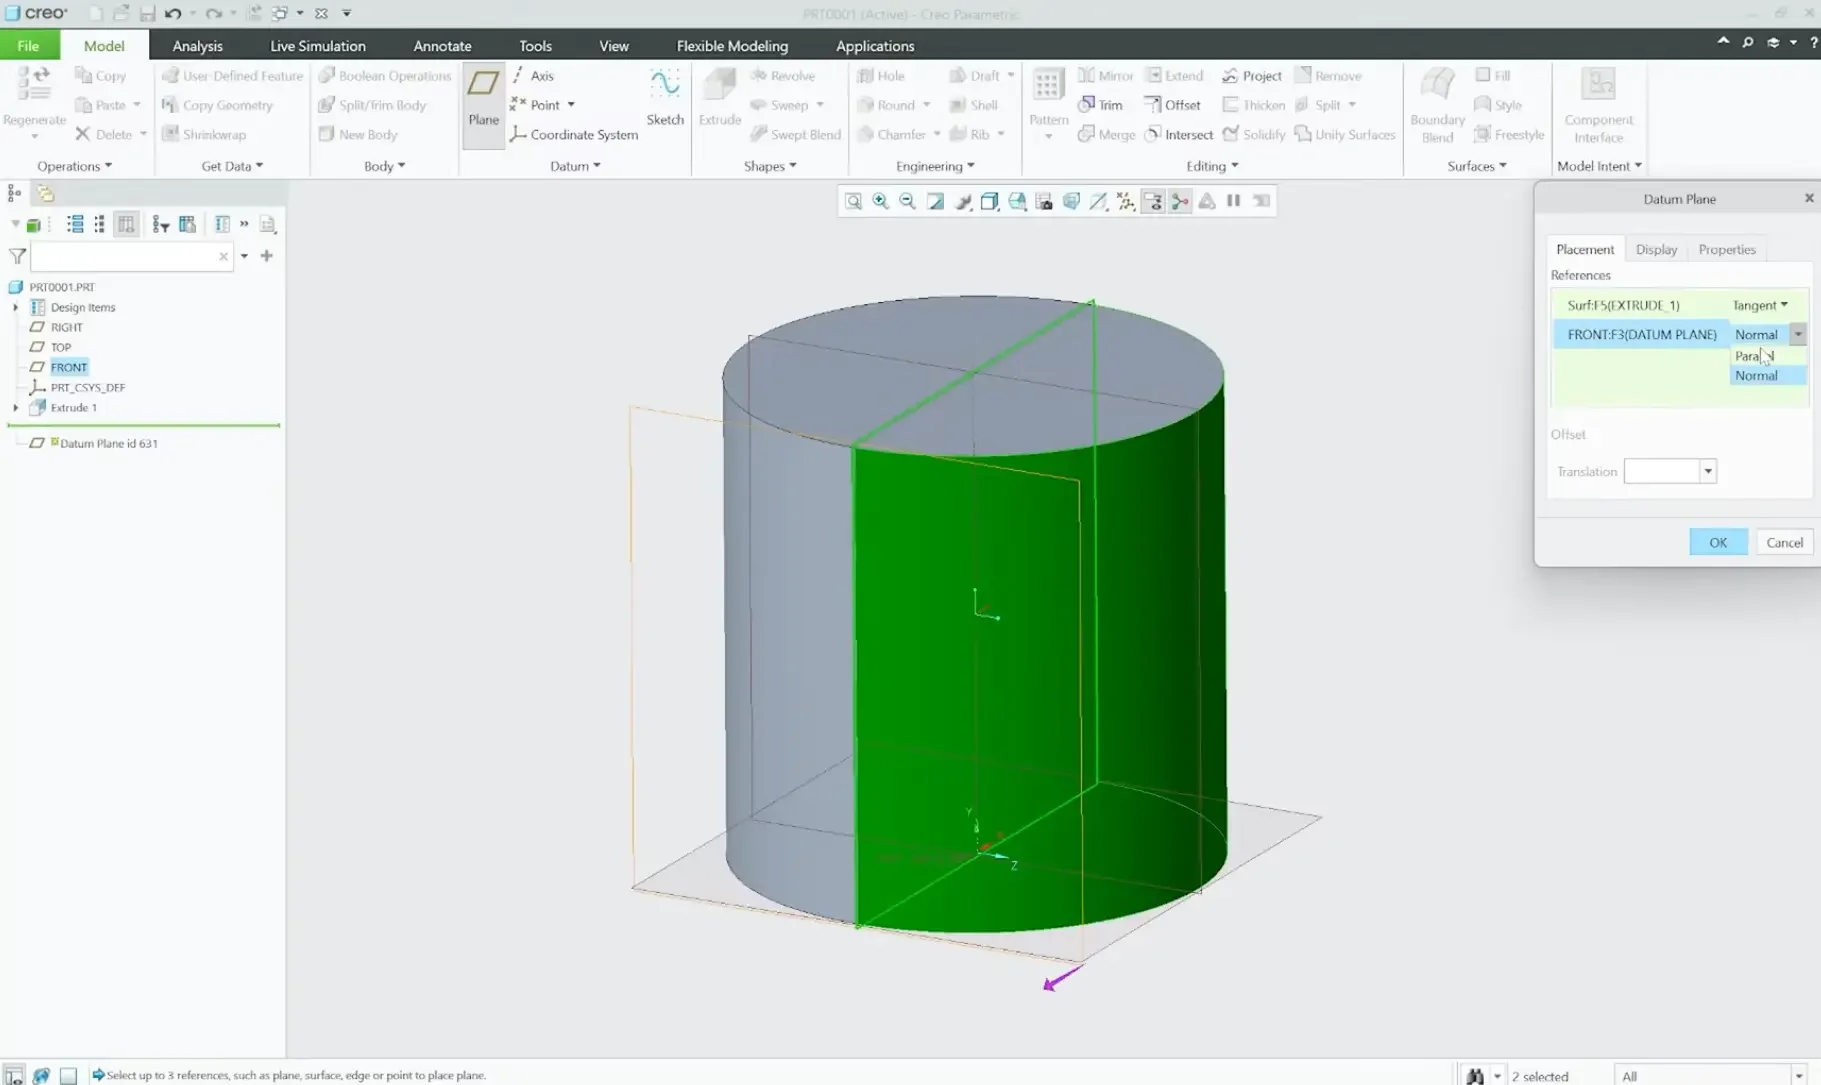Click the Project editing tool
The width and height of the screenshot is (1821, 1085).
point(1251,76)
